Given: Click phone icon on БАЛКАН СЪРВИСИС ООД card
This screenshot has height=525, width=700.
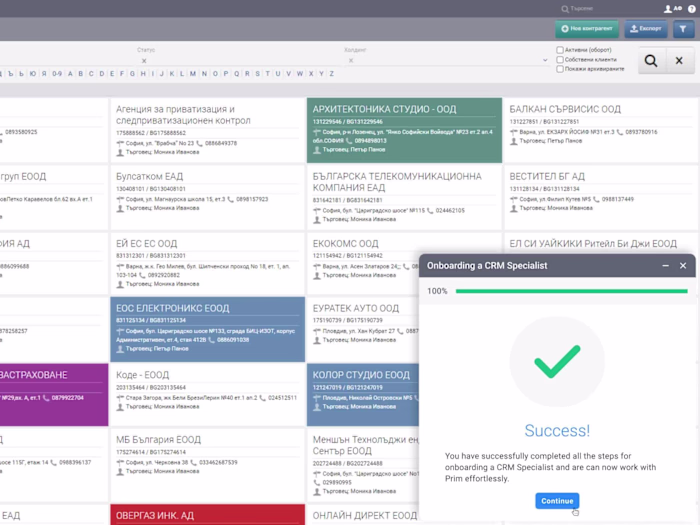Looking at the screenshot, I should (x=620, y=132).
